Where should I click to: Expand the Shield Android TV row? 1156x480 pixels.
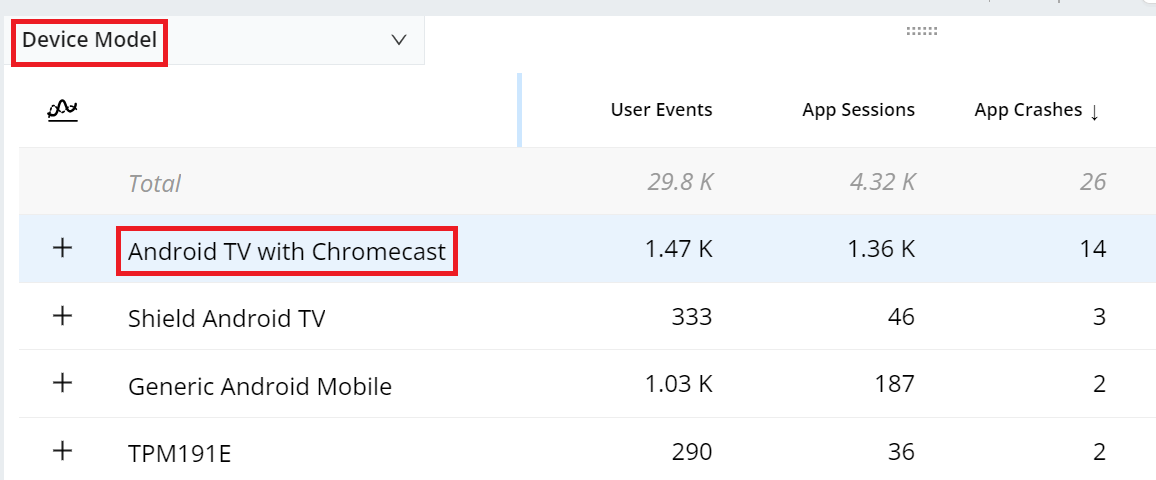click(62, 317)
